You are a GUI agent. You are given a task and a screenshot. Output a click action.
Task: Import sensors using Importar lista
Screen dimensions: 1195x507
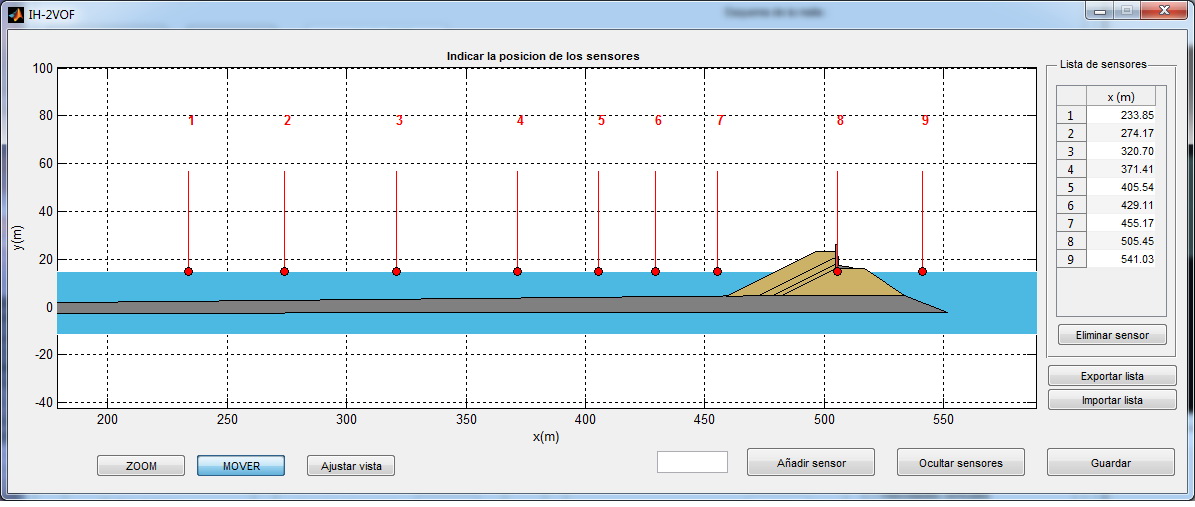pyautogui.click(x=1112, y=400)
